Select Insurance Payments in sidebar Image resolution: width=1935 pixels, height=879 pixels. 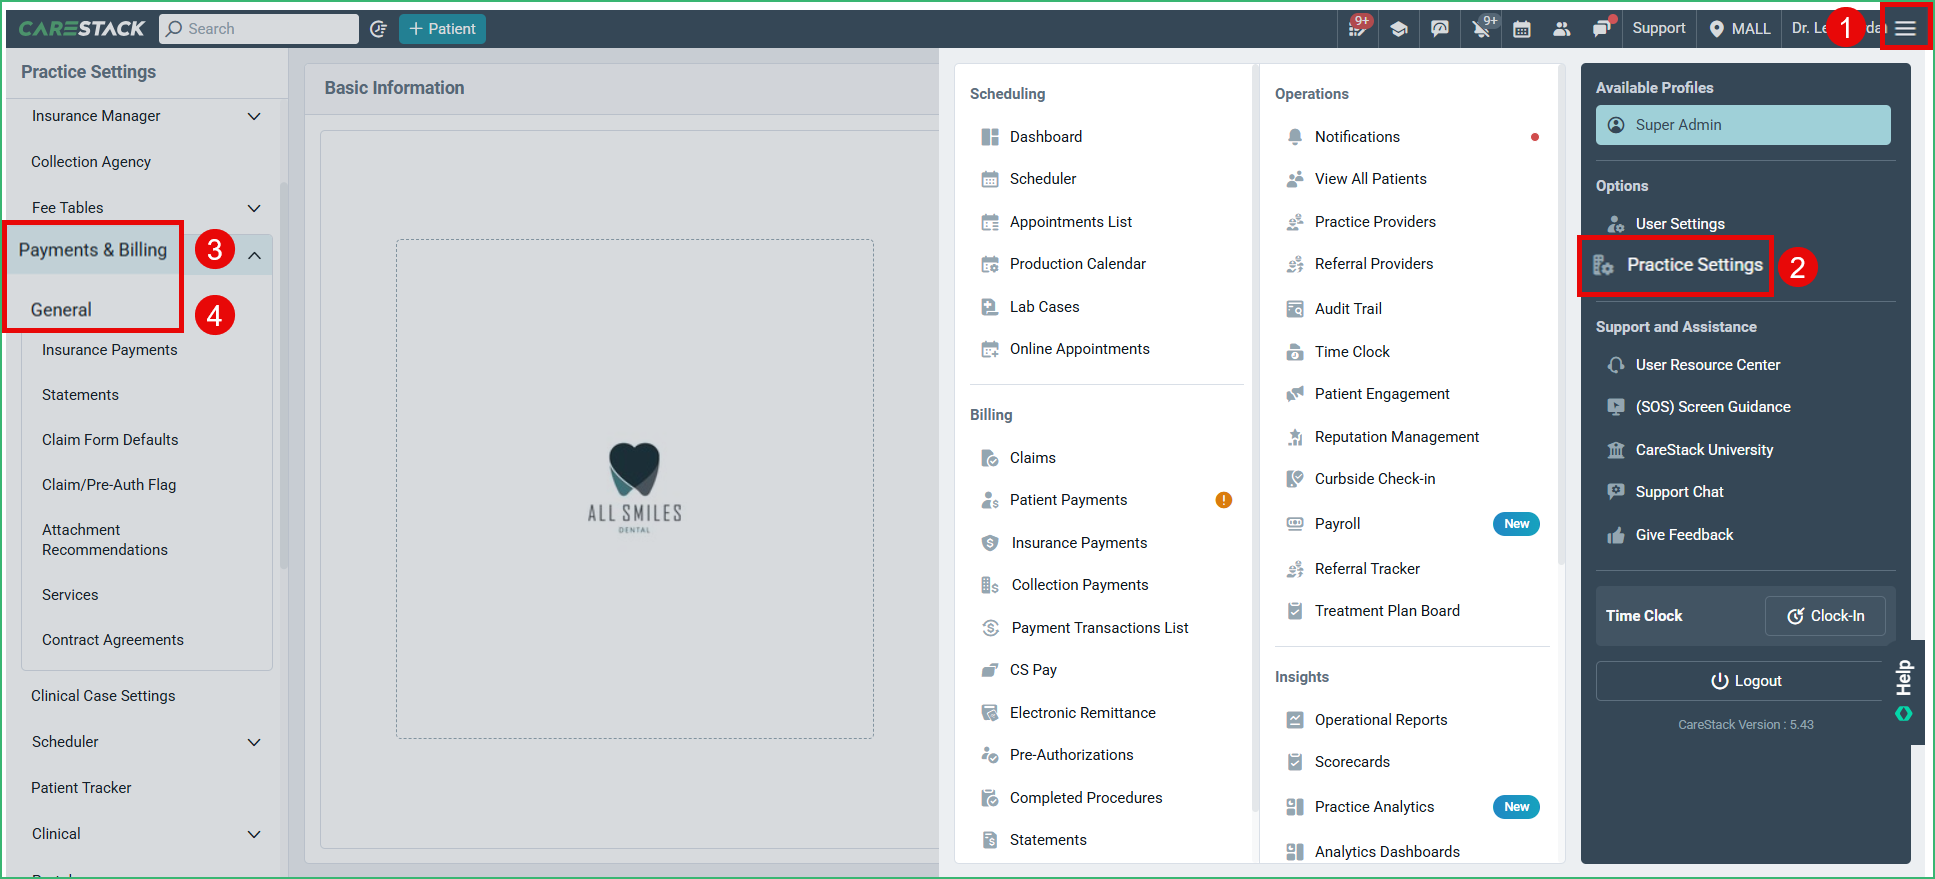click(x=110, y=350)
